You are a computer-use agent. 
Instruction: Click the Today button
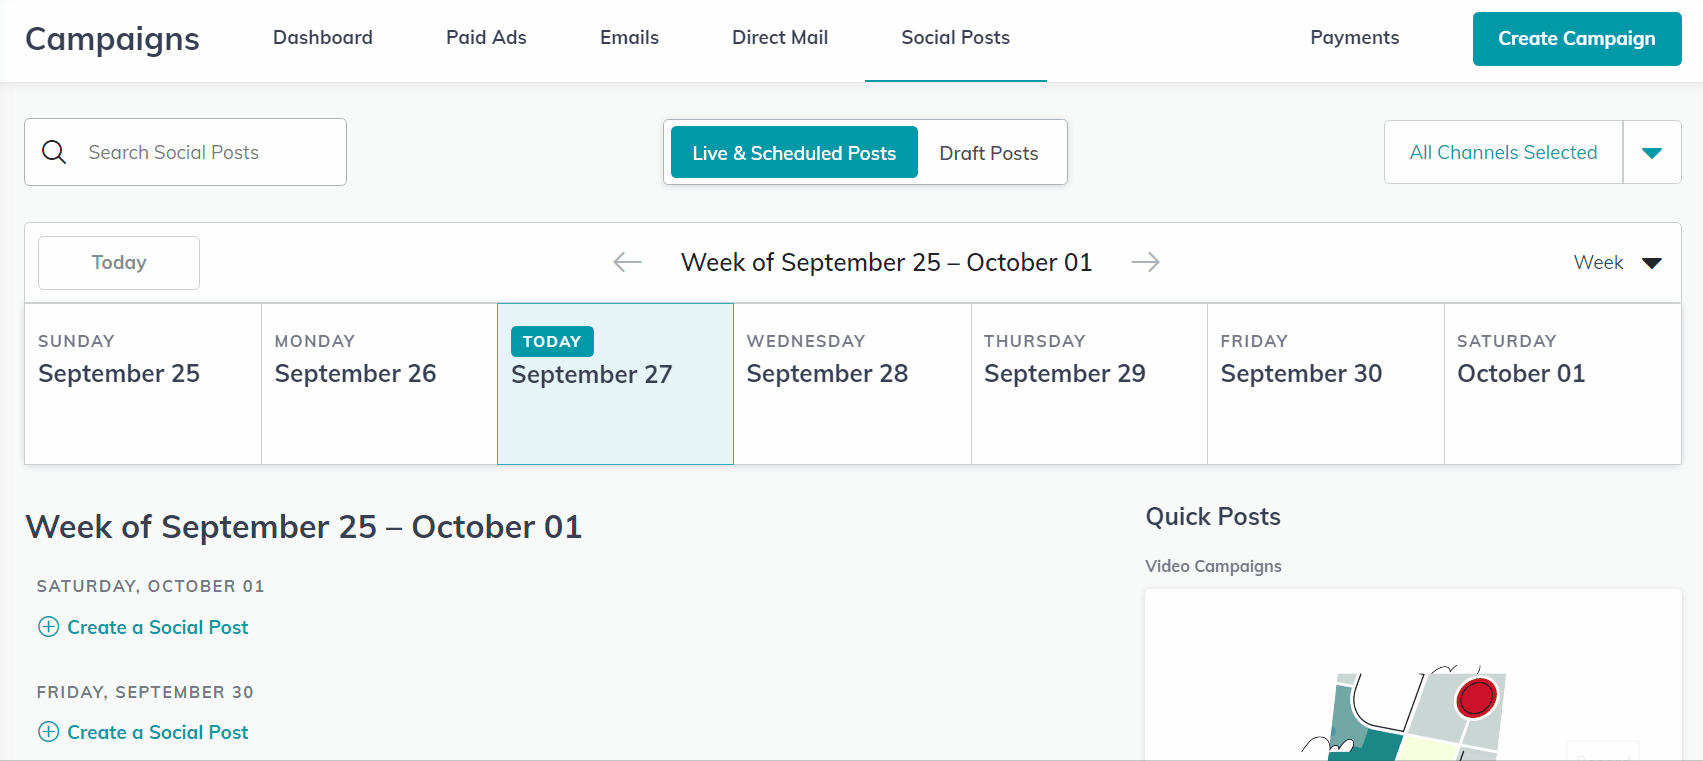[119, 263]
